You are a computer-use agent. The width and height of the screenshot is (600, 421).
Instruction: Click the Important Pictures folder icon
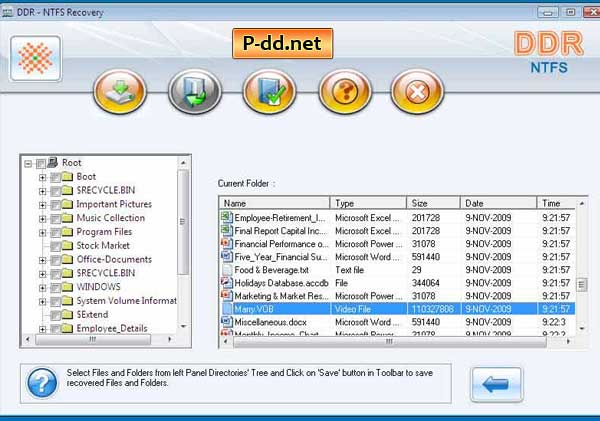click(67, 204)
